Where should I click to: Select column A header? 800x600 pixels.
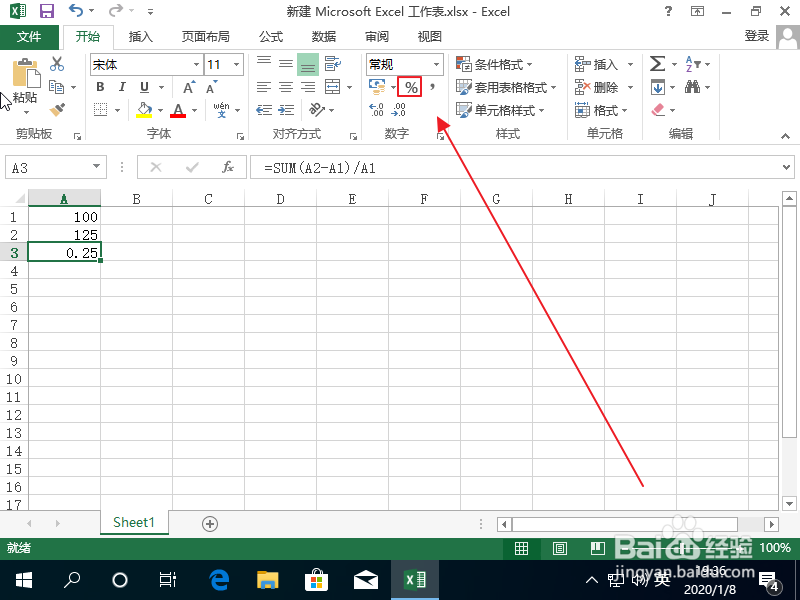point(64,198)
